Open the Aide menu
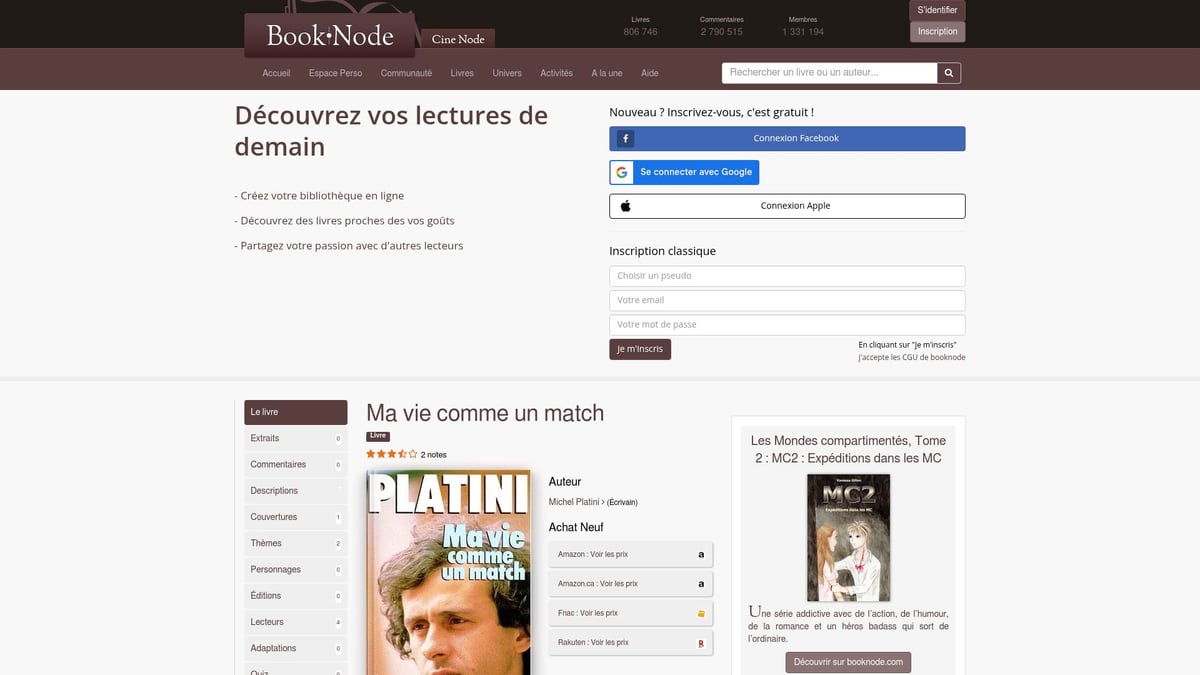The width and height of the screenshot is (1200, 675). tap(650, 73)
